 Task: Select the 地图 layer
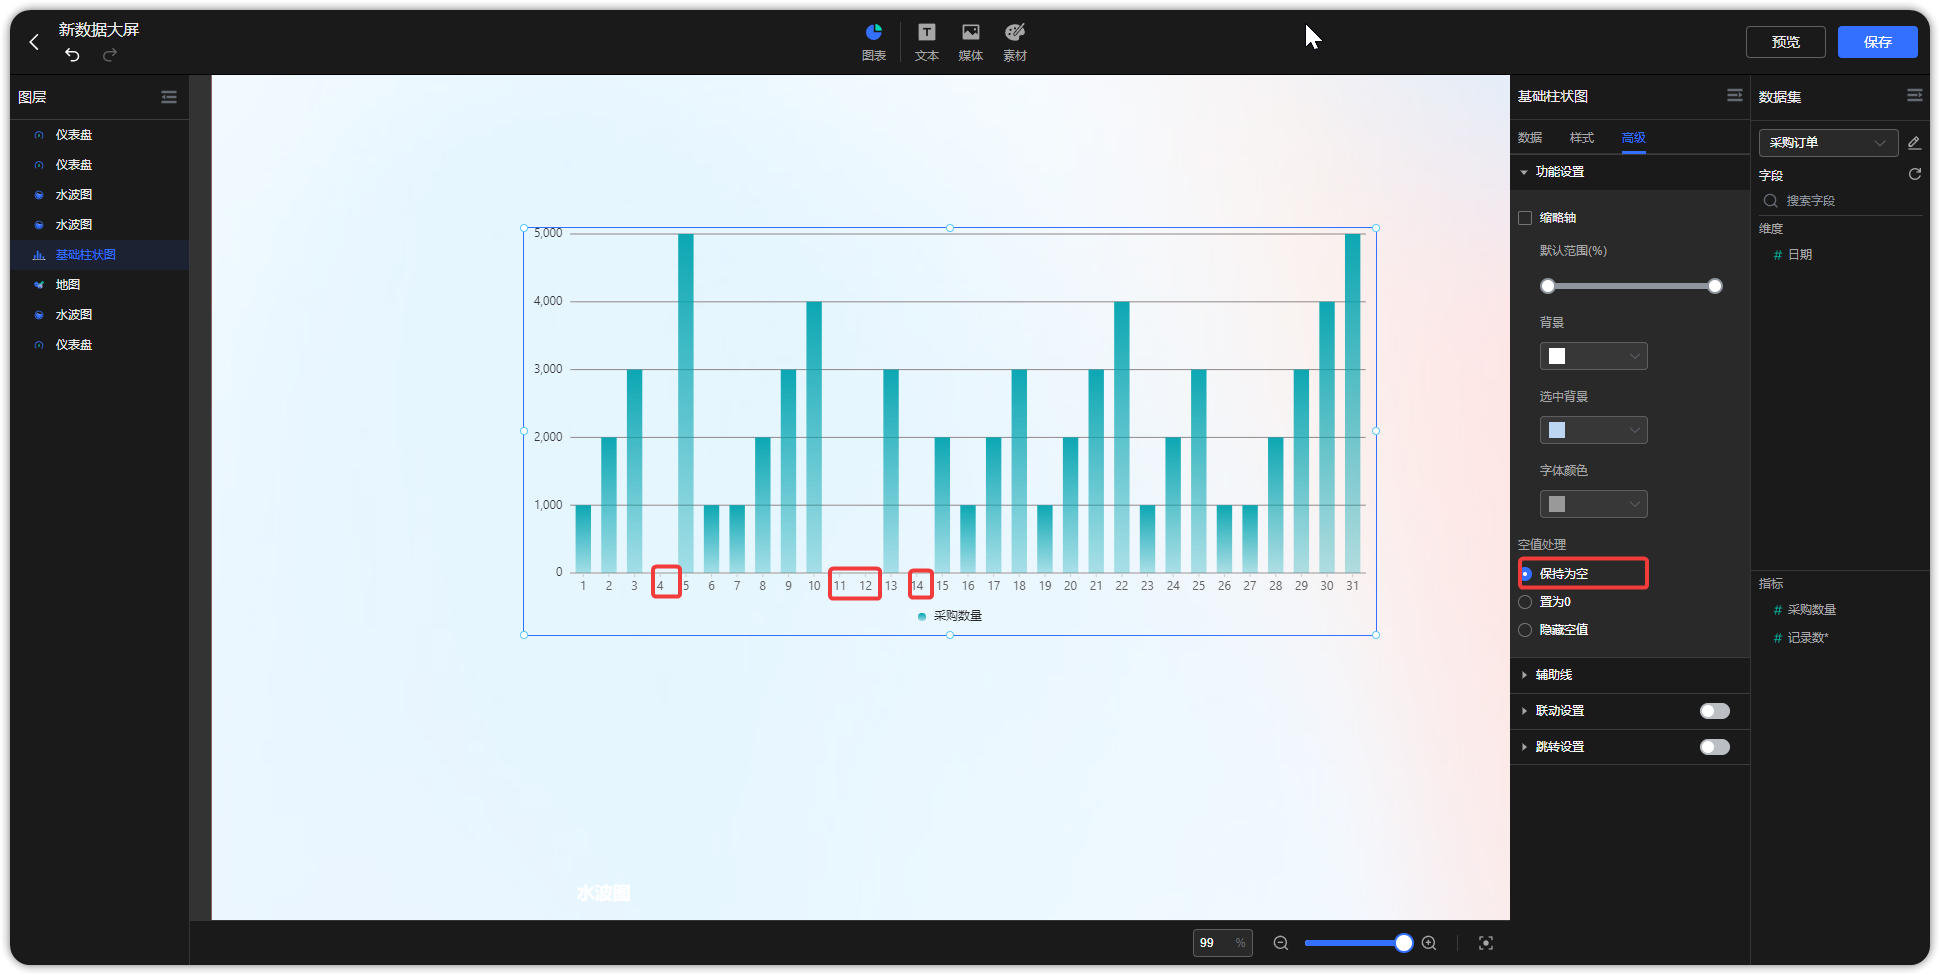(100, 285)
